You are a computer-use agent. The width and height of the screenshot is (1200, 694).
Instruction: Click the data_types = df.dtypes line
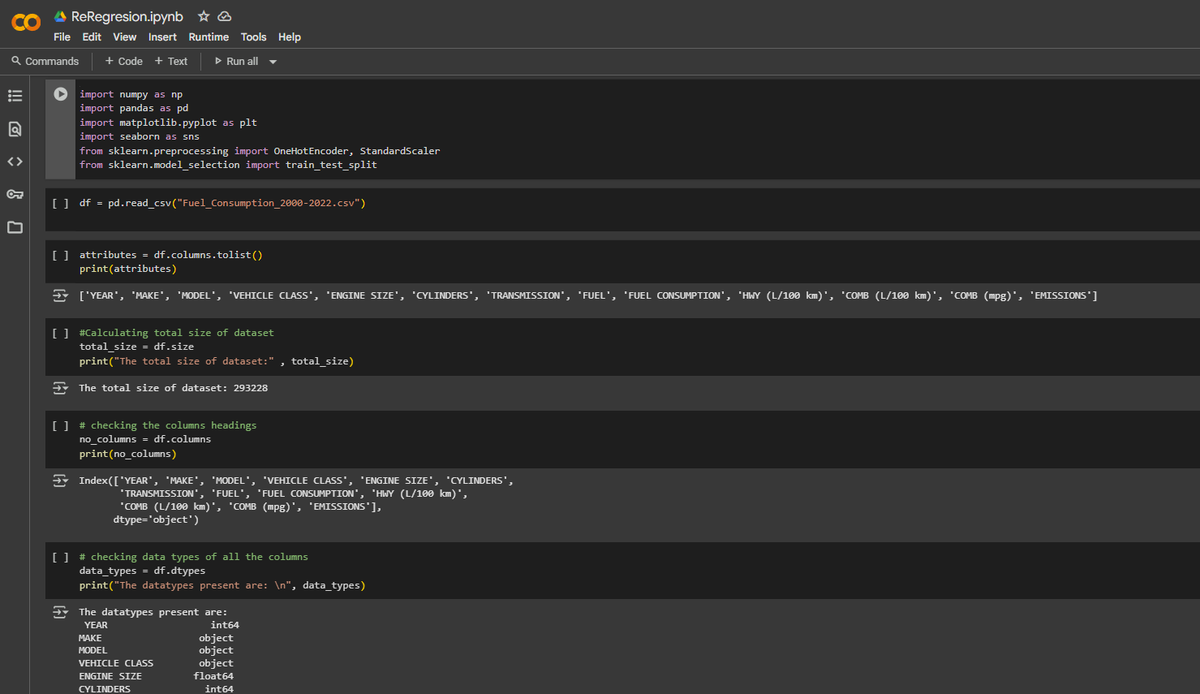[142, 570]
